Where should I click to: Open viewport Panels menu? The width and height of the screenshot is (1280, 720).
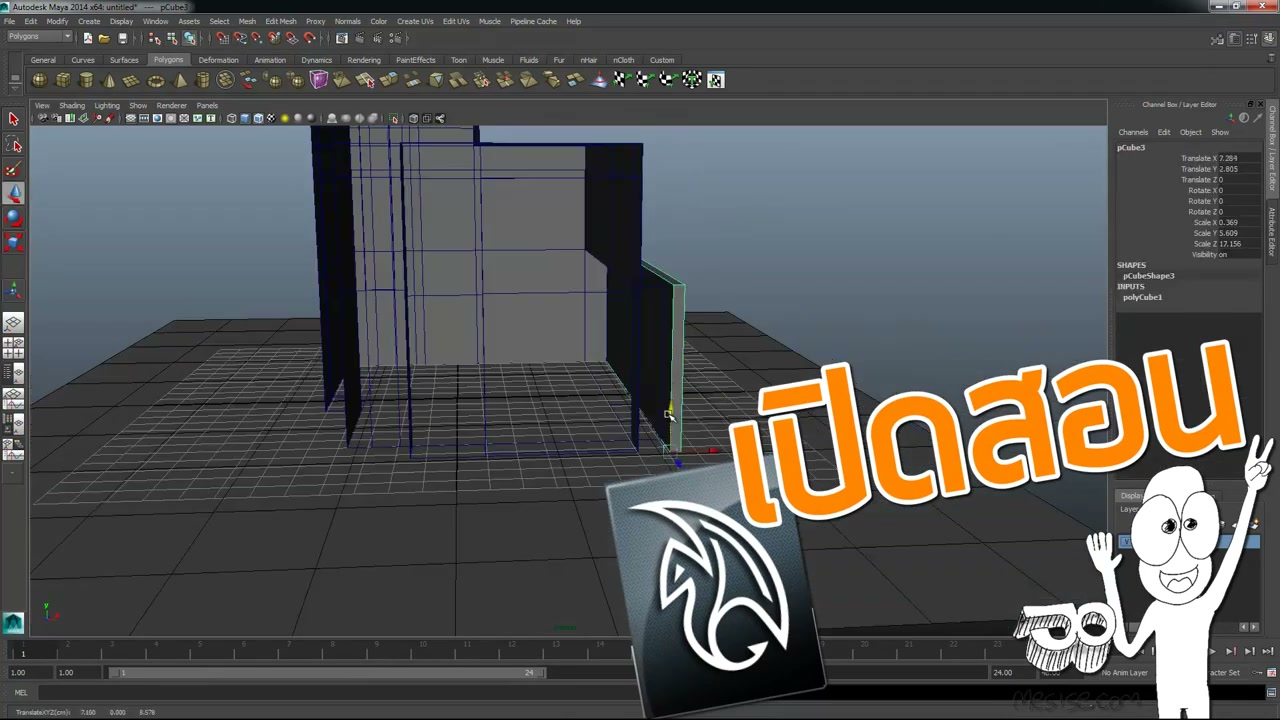(207, 105)
